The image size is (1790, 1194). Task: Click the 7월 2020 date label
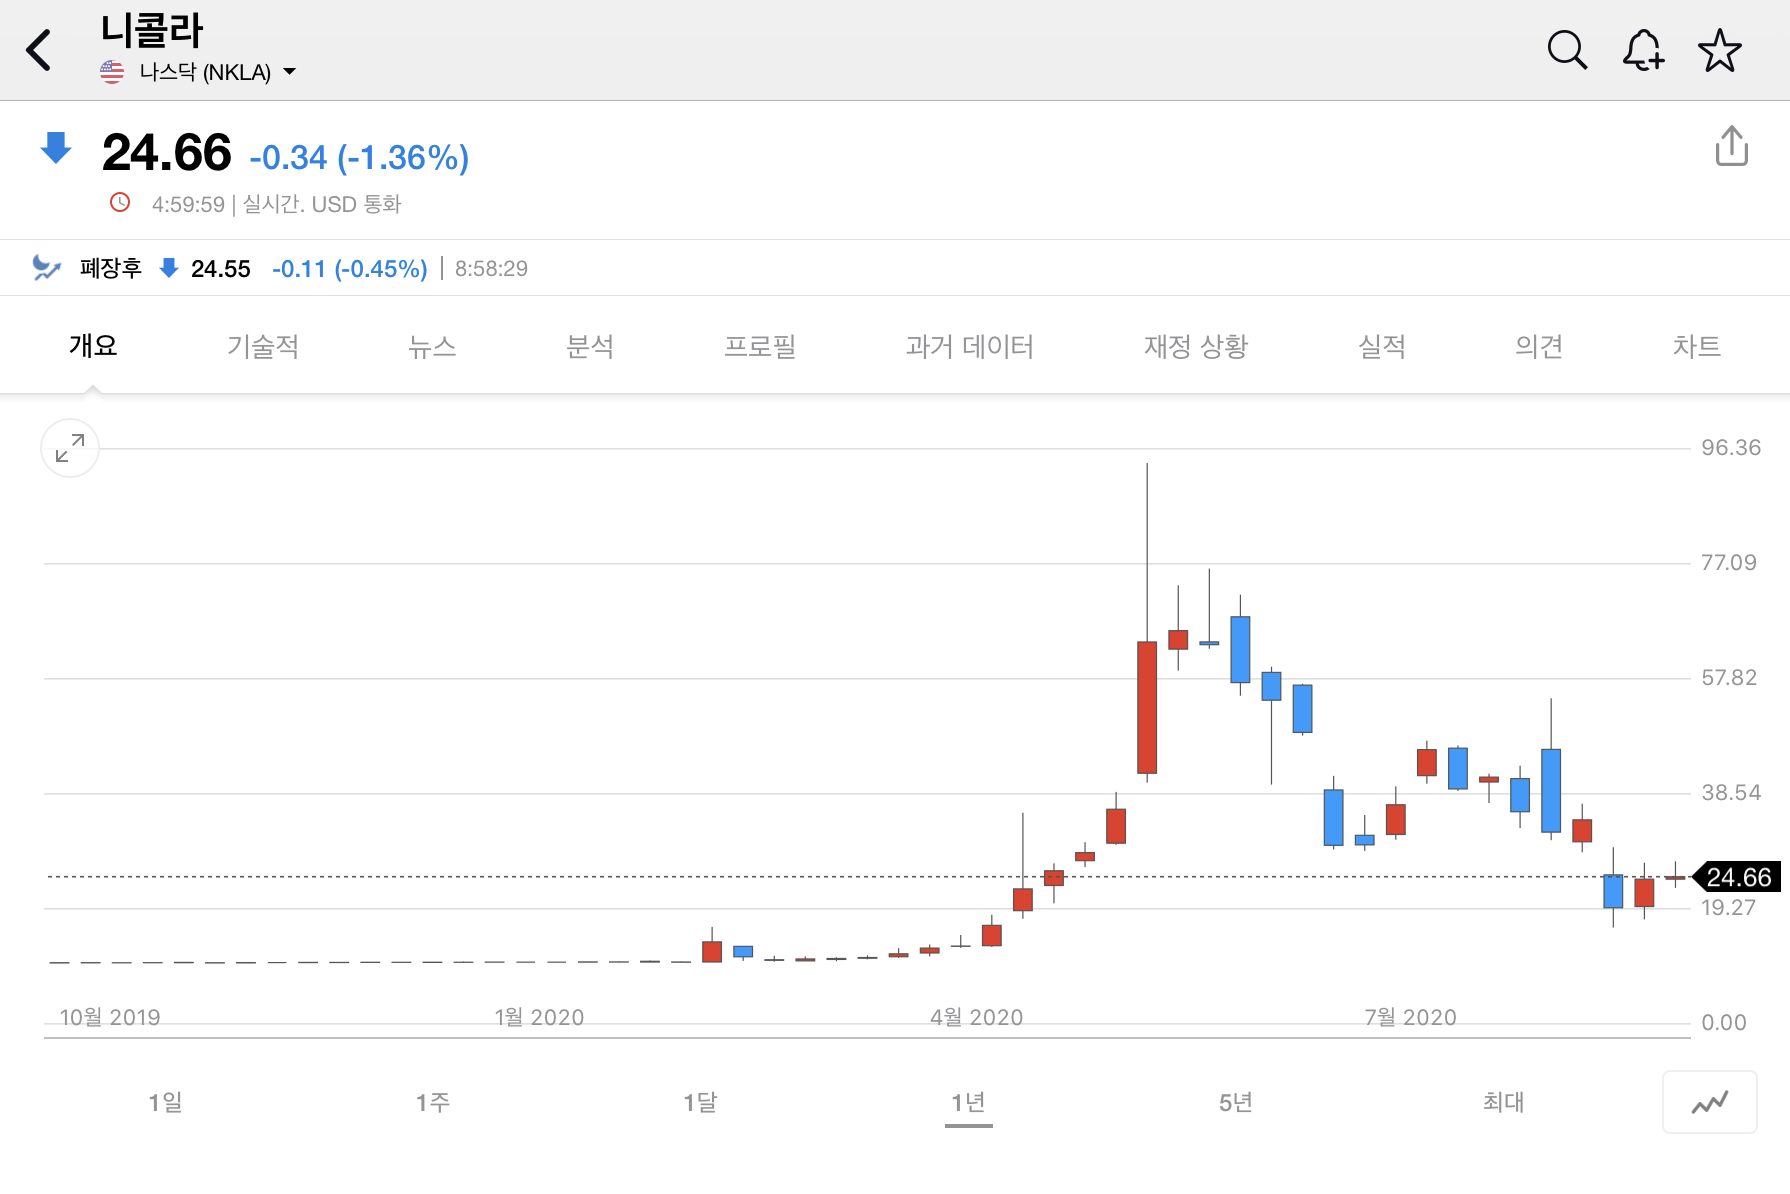1410,1017
